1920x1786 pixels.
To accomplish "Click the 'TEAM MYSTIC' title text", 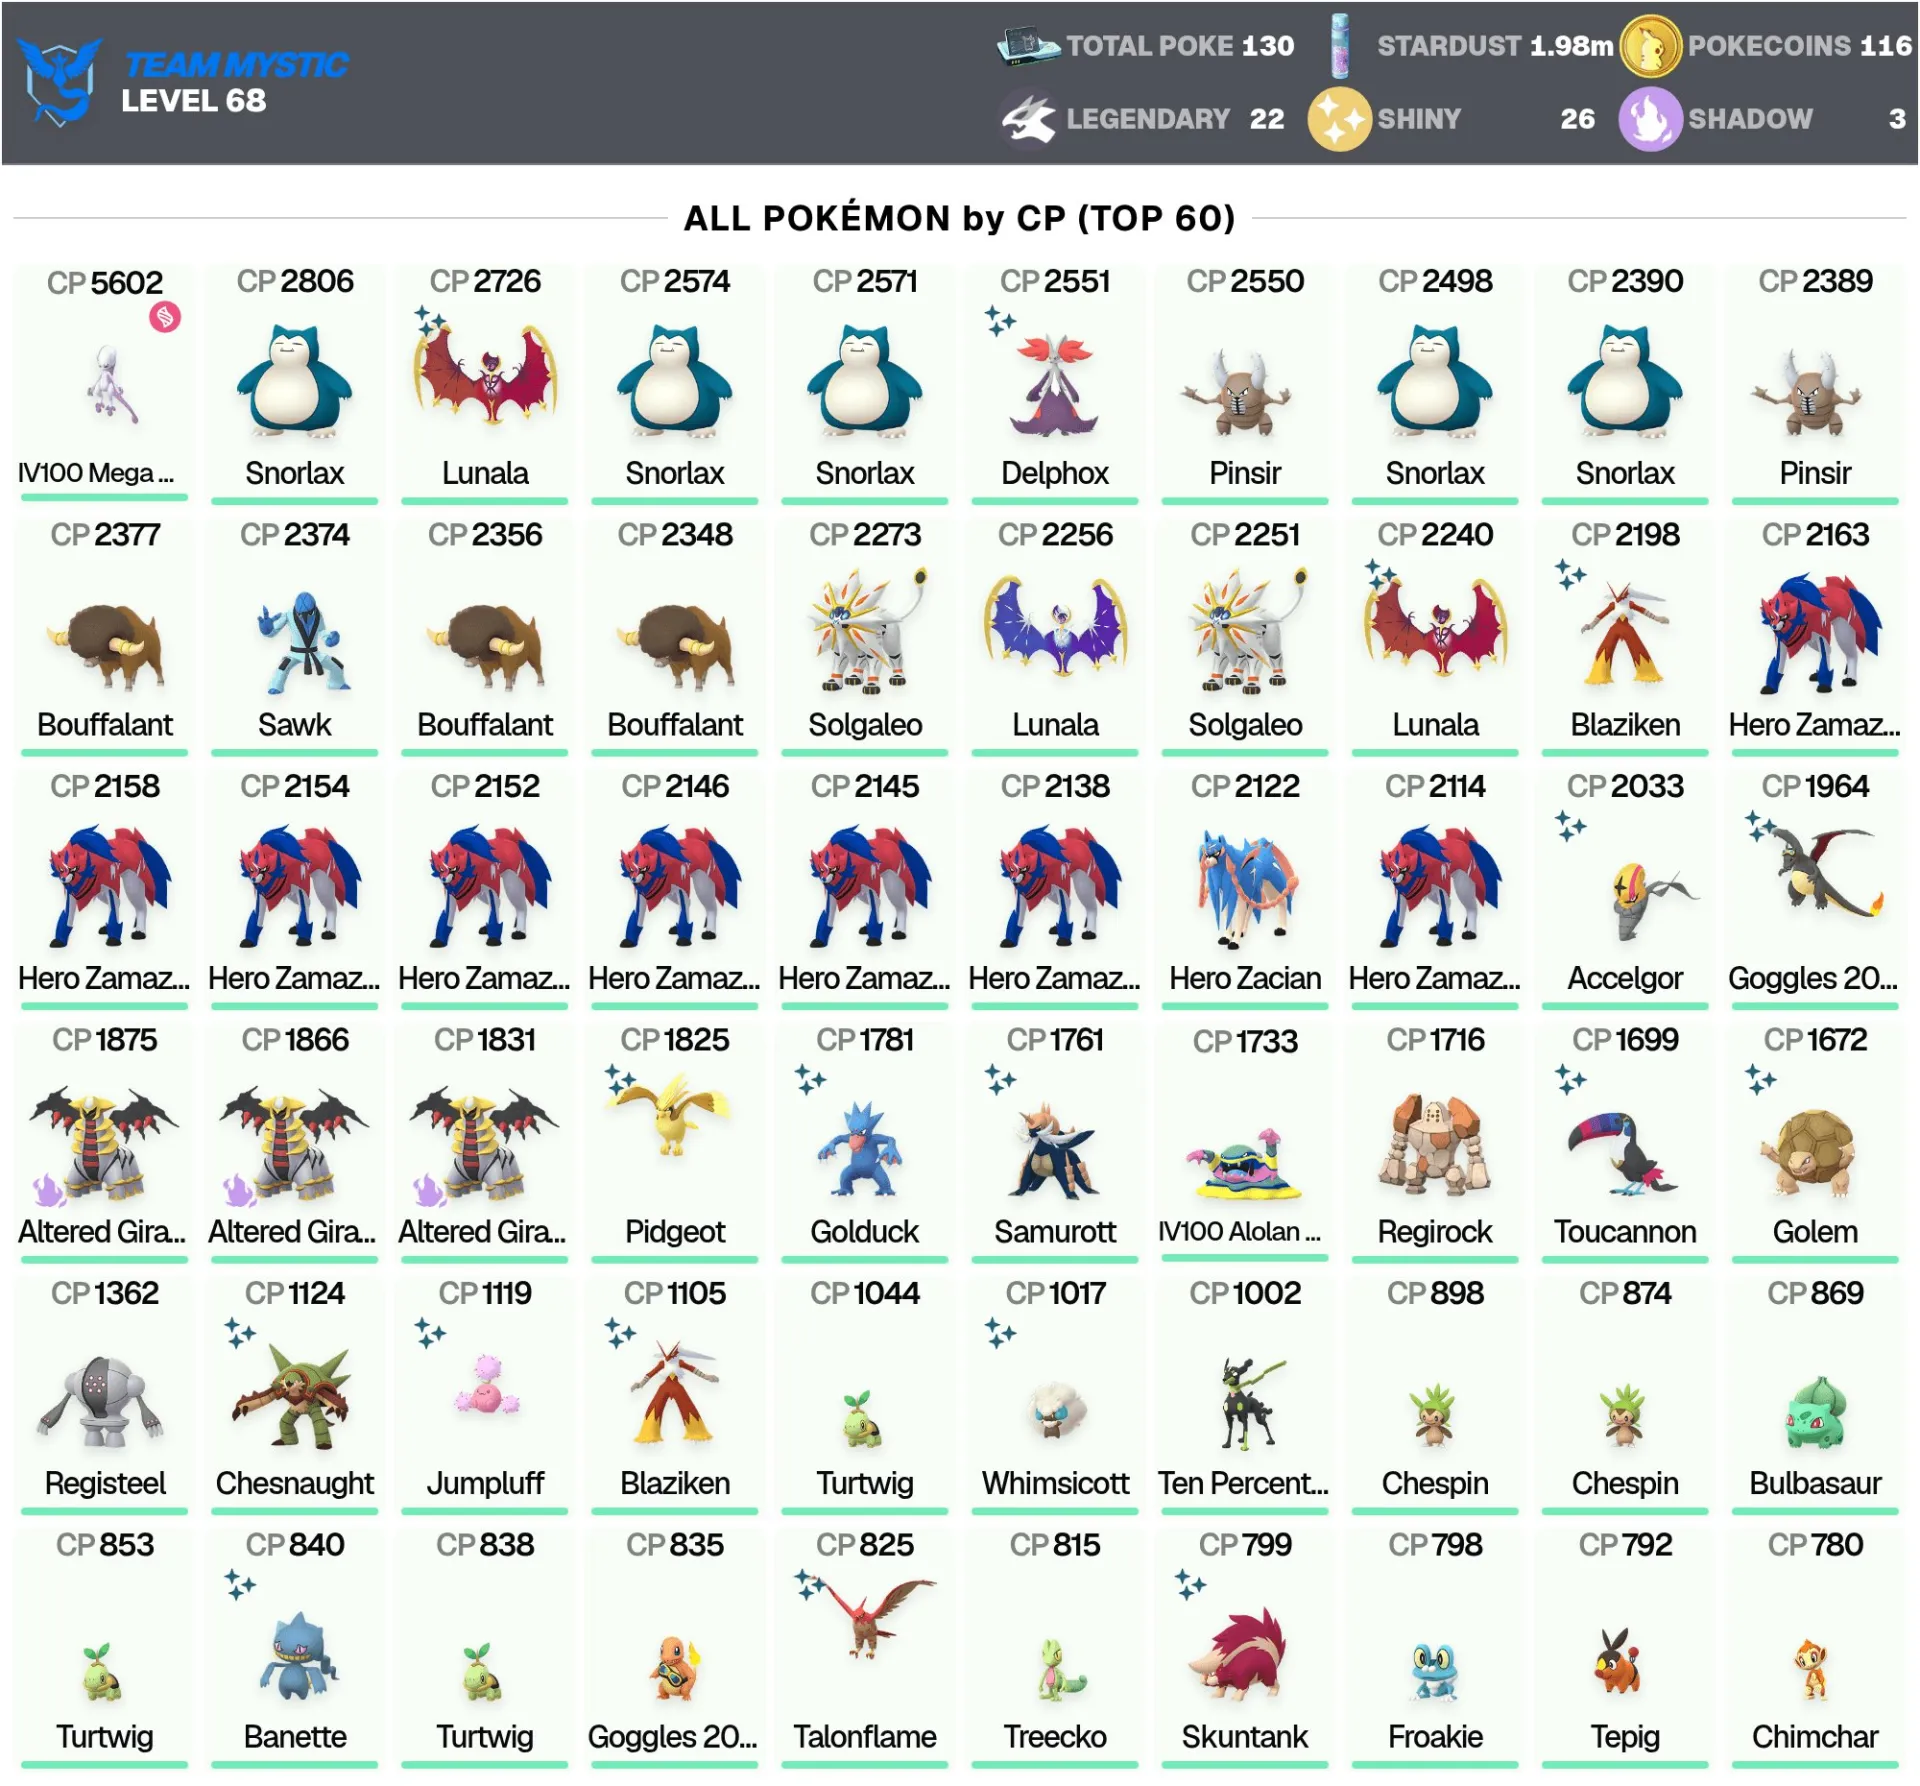I will coord(236,65).
